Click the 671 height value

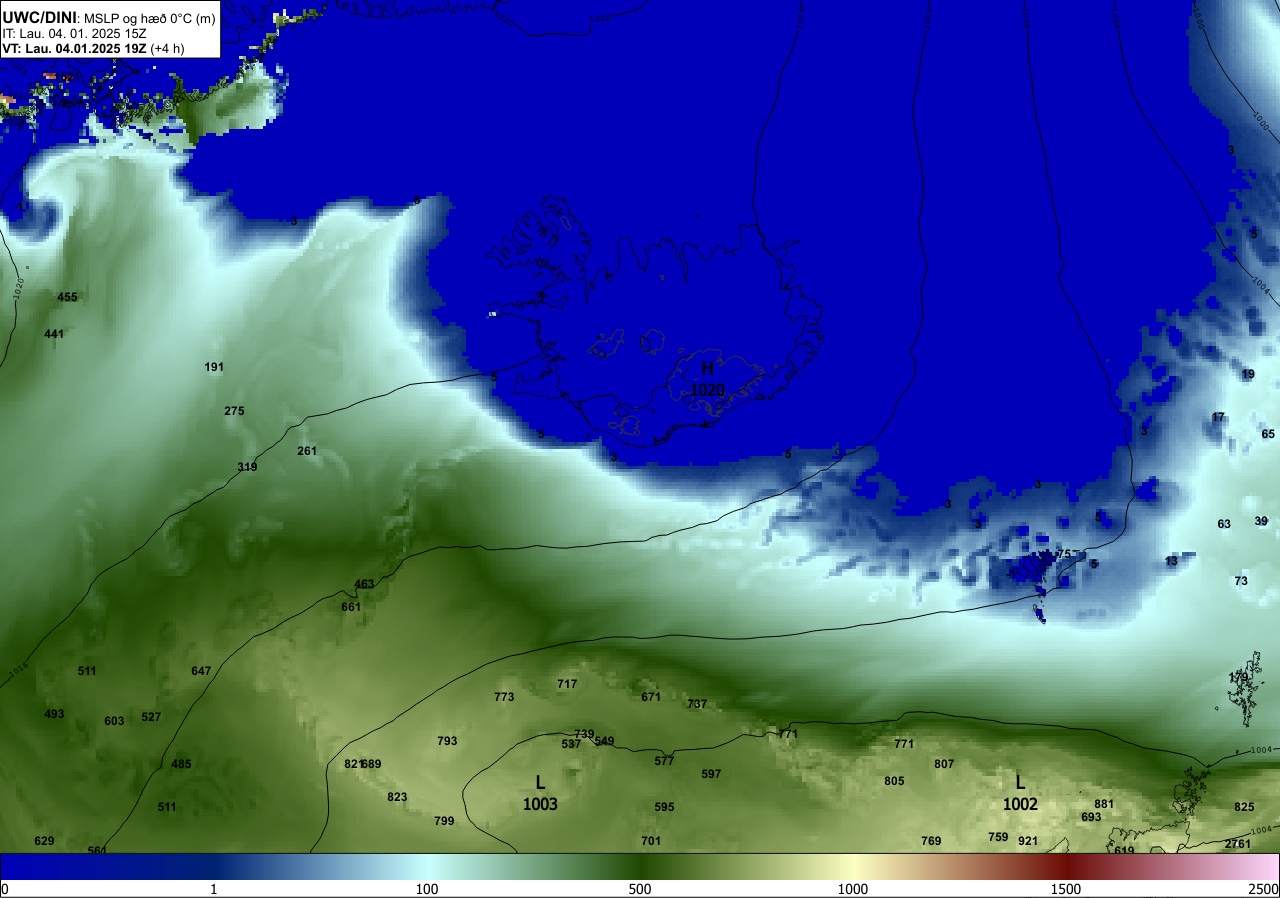coord(651,697)
